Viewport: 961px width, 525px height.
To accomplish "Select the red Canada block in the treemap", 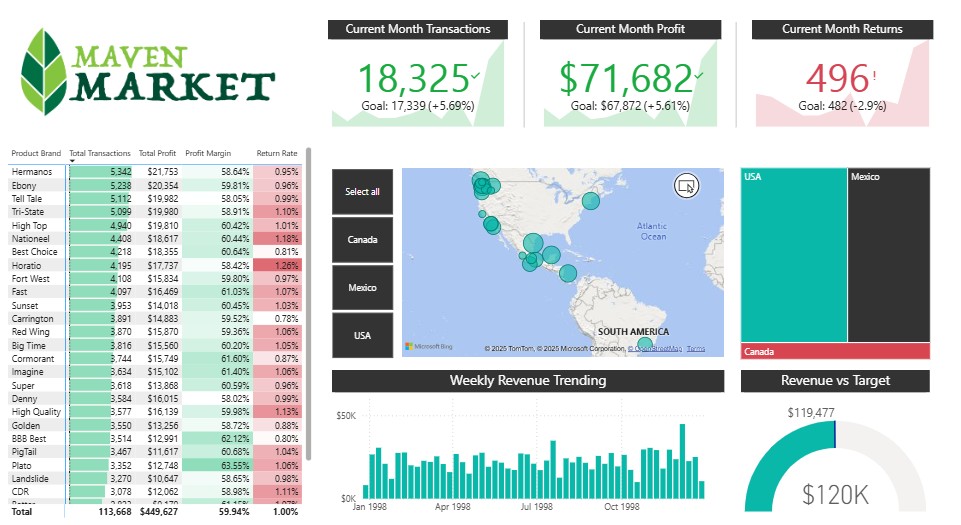I will [835, 351].
